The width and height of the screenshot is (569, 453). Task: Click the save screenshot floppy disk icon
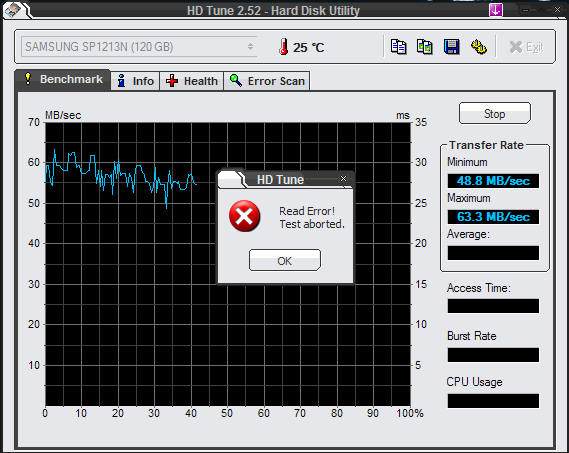[x=451, y=47]
